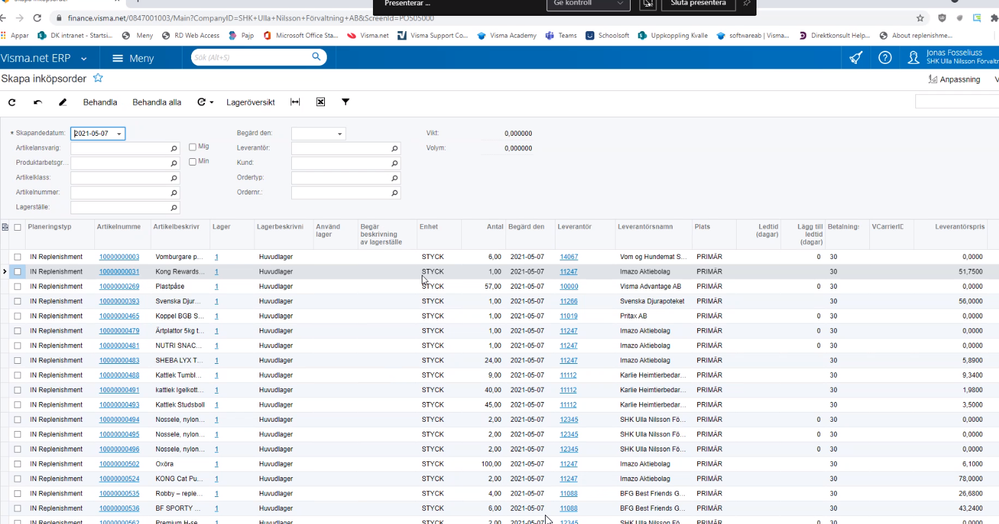Viewport: 999px width, 524px height.
Task: Click the filter funnel toolbar icon
Action: (x=345, y=102)
